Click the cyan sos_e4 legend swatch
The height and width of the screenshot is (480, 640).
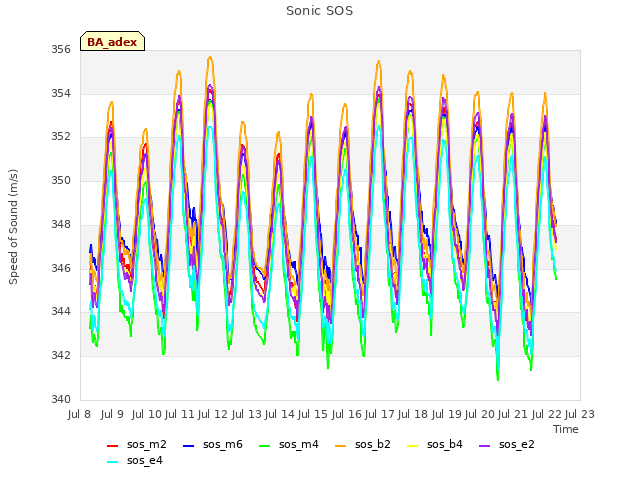tap(112, 462)
